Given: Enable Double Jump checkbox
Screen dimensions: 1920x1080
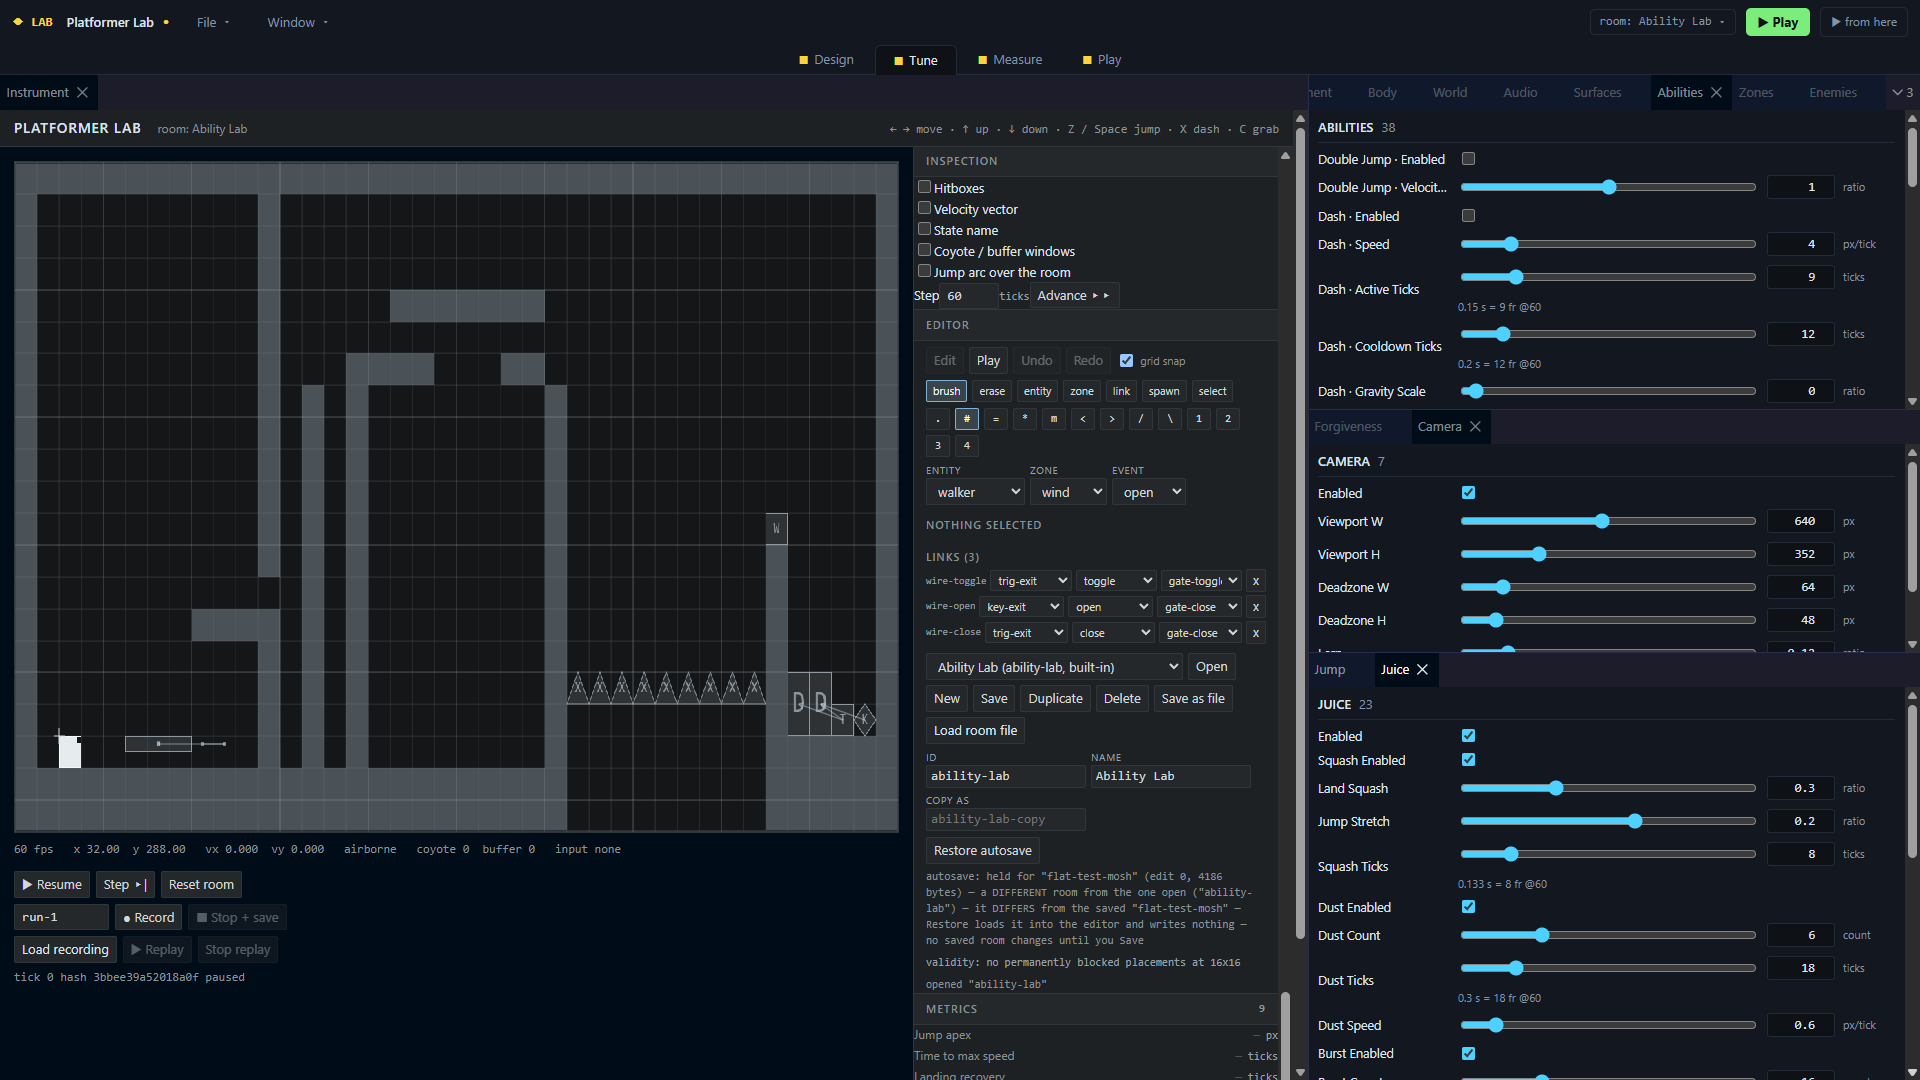Looking at the screenshot, I should pyautogui.click(x=1468, y=159).
